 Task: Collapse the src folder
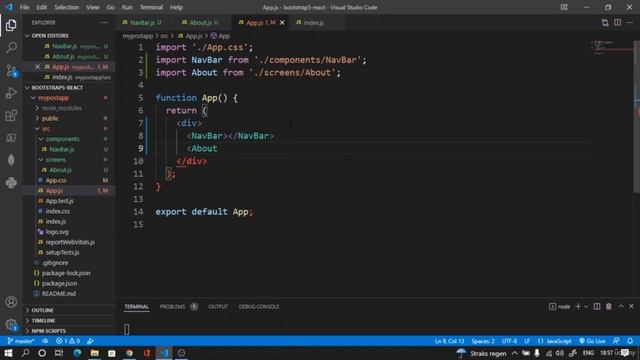[x=46, y=129]
